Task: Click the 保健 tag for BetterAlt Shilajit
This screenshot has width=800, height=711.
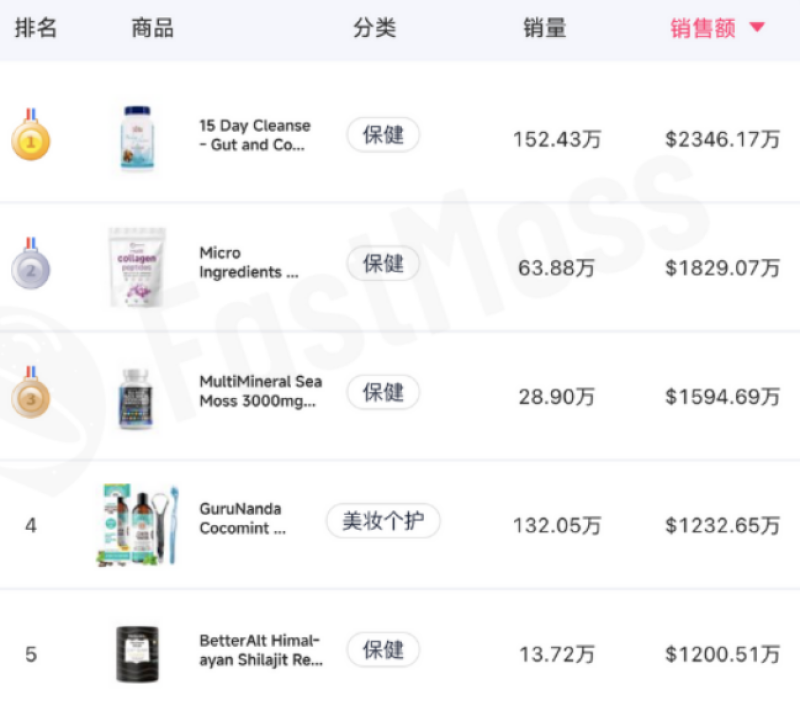Action: point(383,650)
